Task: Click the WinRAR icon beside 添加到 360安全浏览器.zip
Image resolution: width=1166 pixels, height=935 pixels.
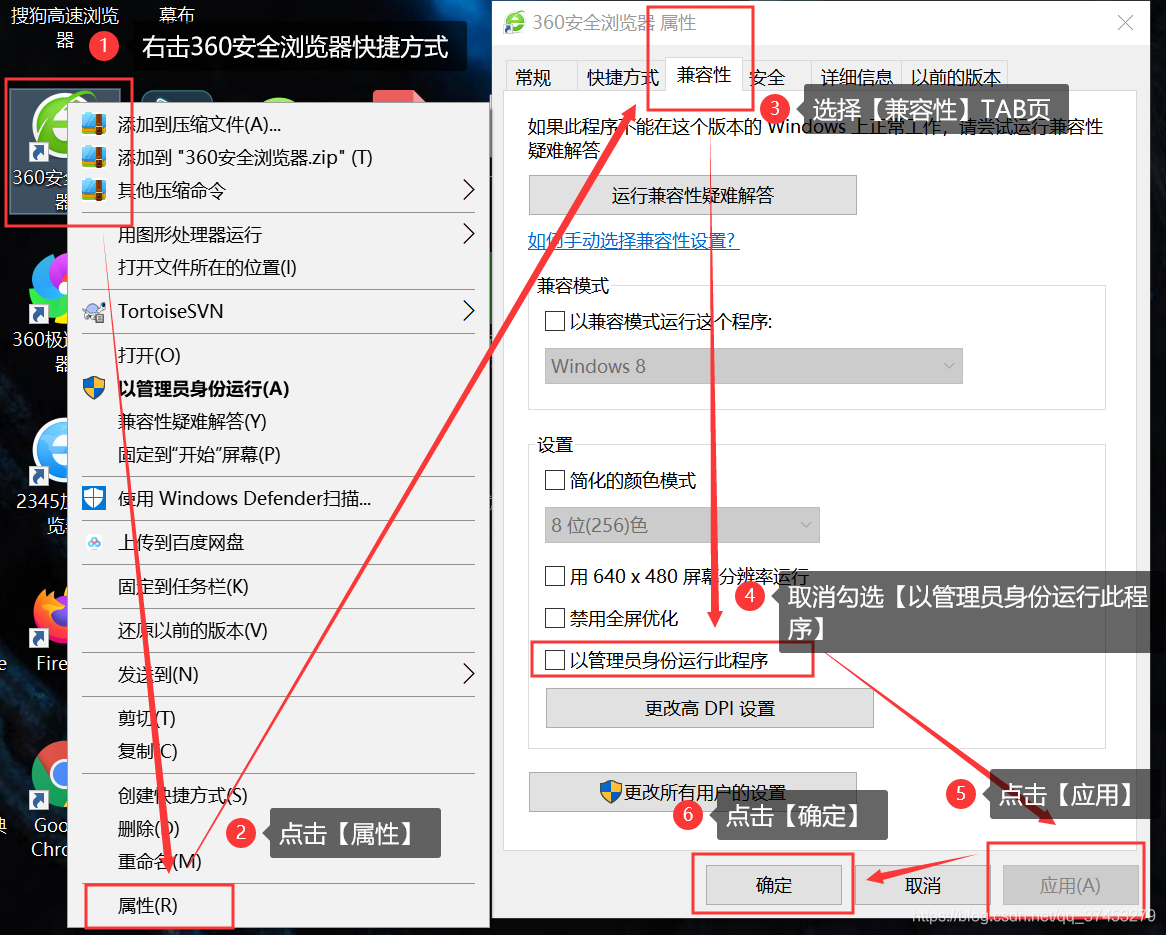Action: click(94, 157)
